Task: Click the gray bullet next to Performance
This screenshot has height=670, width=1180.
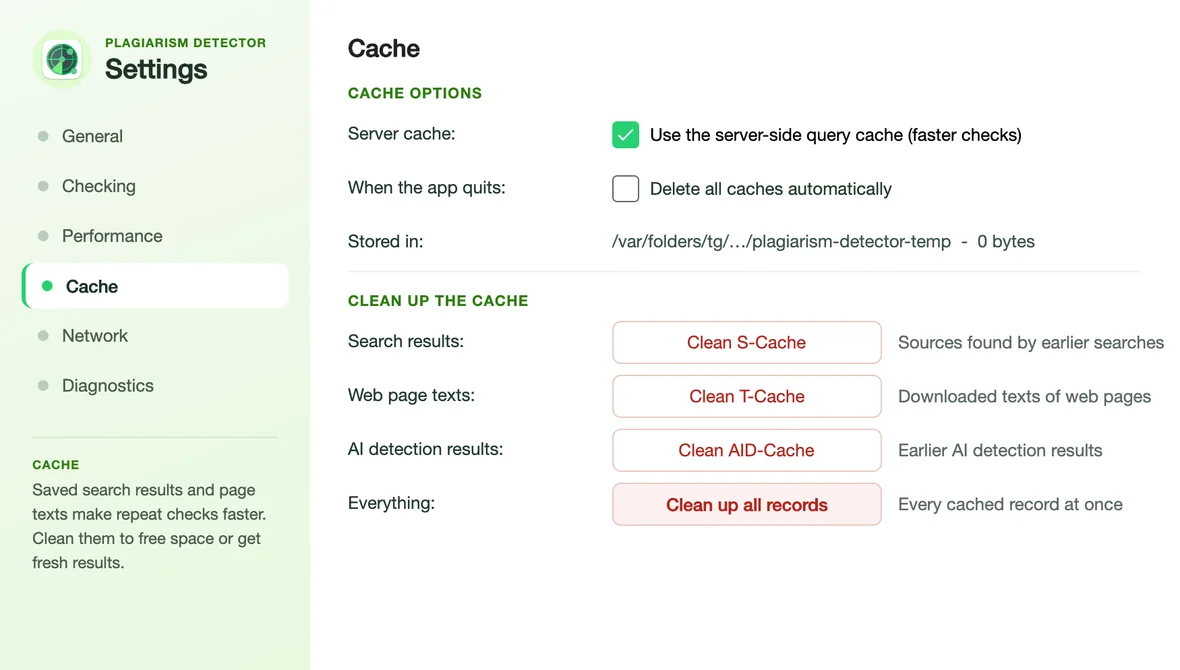Action: pos(43,236)
